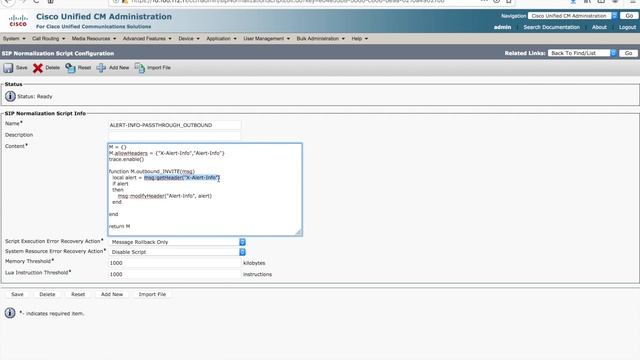This screenshot has width=640, height=360.
Task: Open the User Management menu
Action: click(x=267, y=38)
